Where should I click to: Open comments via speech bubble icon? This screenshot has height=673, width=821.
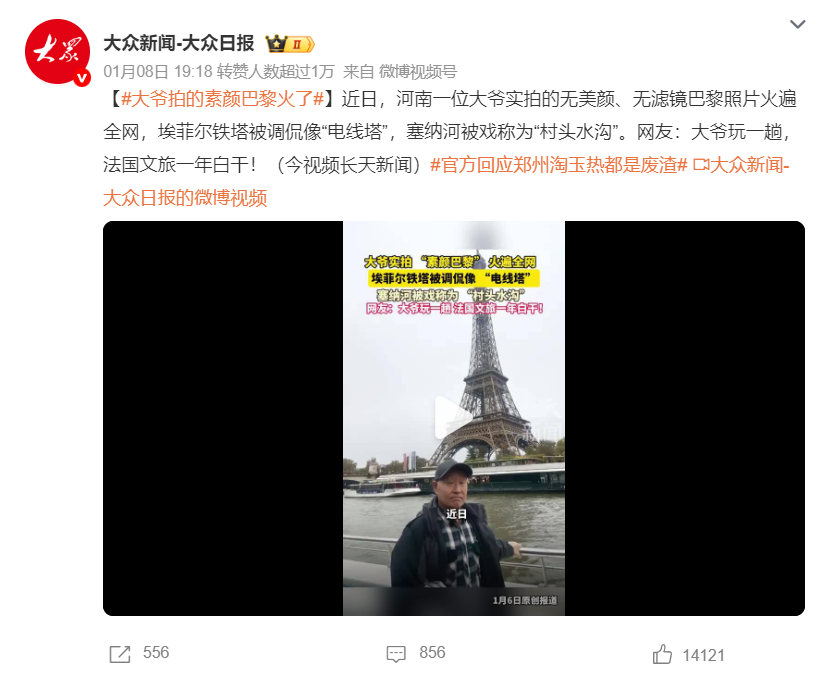[396, 654]
